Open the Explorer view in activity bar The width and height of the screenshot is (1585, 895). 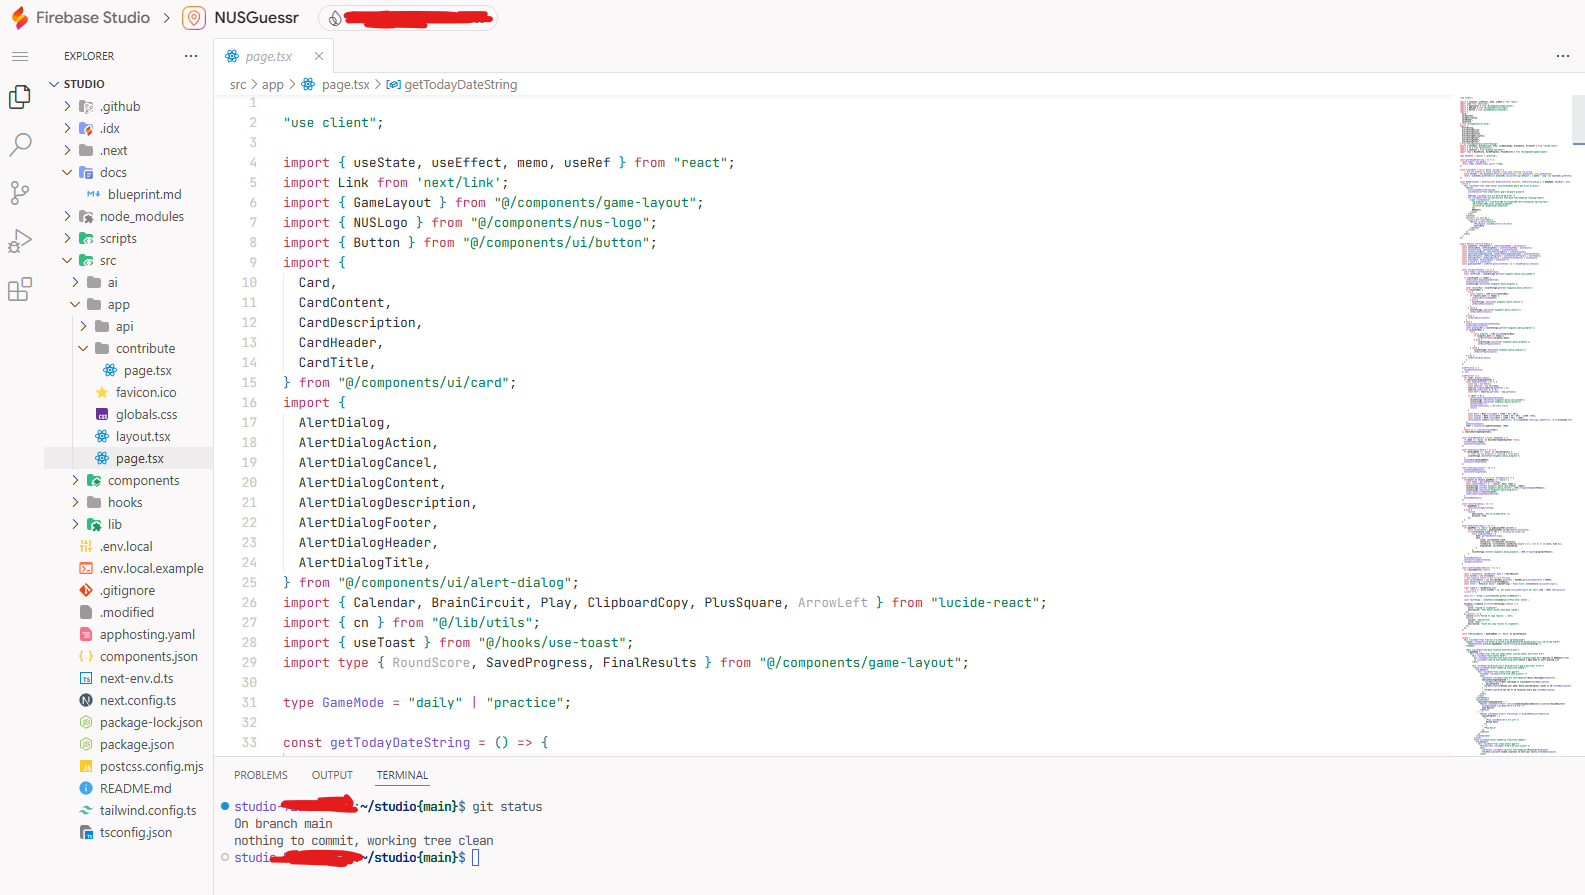(20, 97)
